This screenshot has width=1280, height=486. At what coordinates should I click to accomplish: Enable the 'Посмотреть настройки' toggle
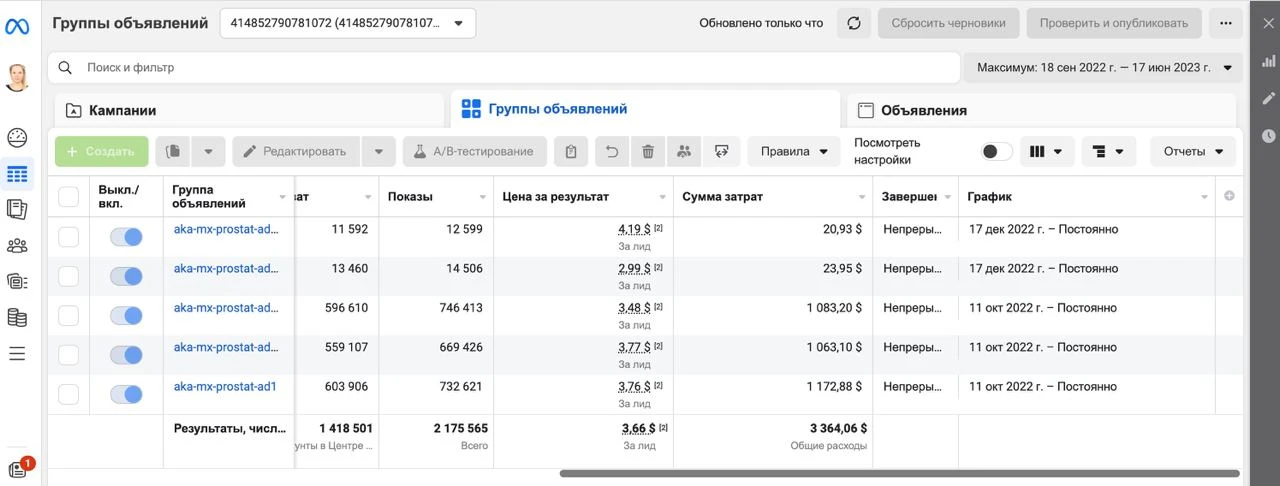pos(997,152)
